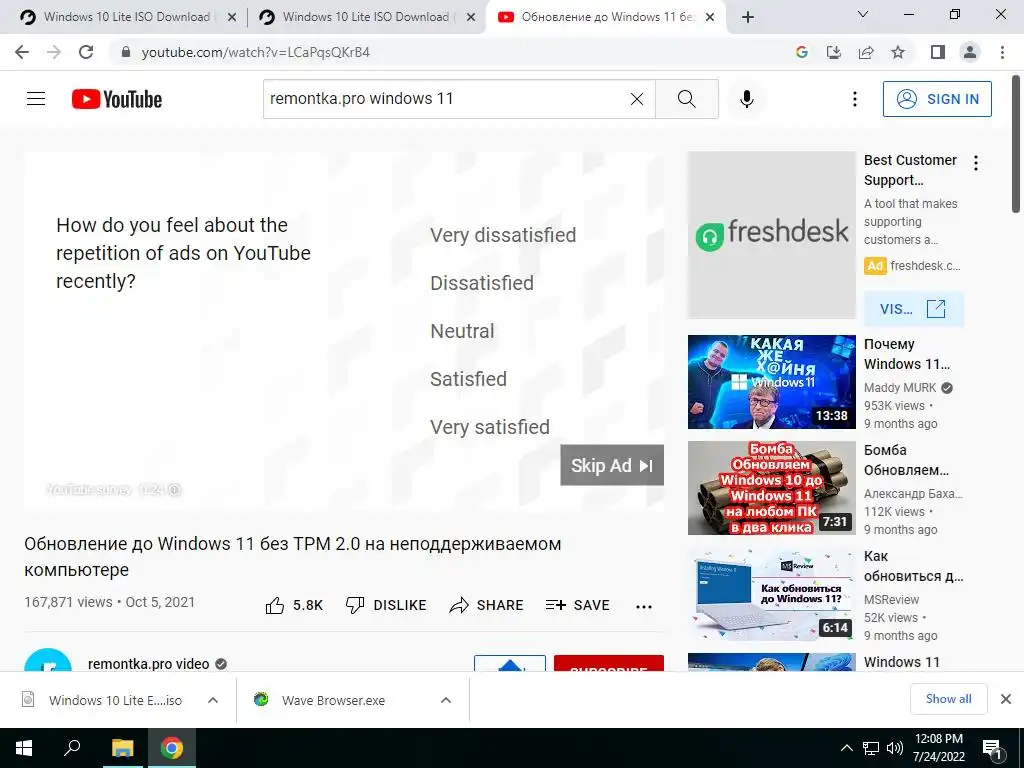This screenshot has width=1024, height=768.
Task: Go back in browser history
Action: click(22, 52)
